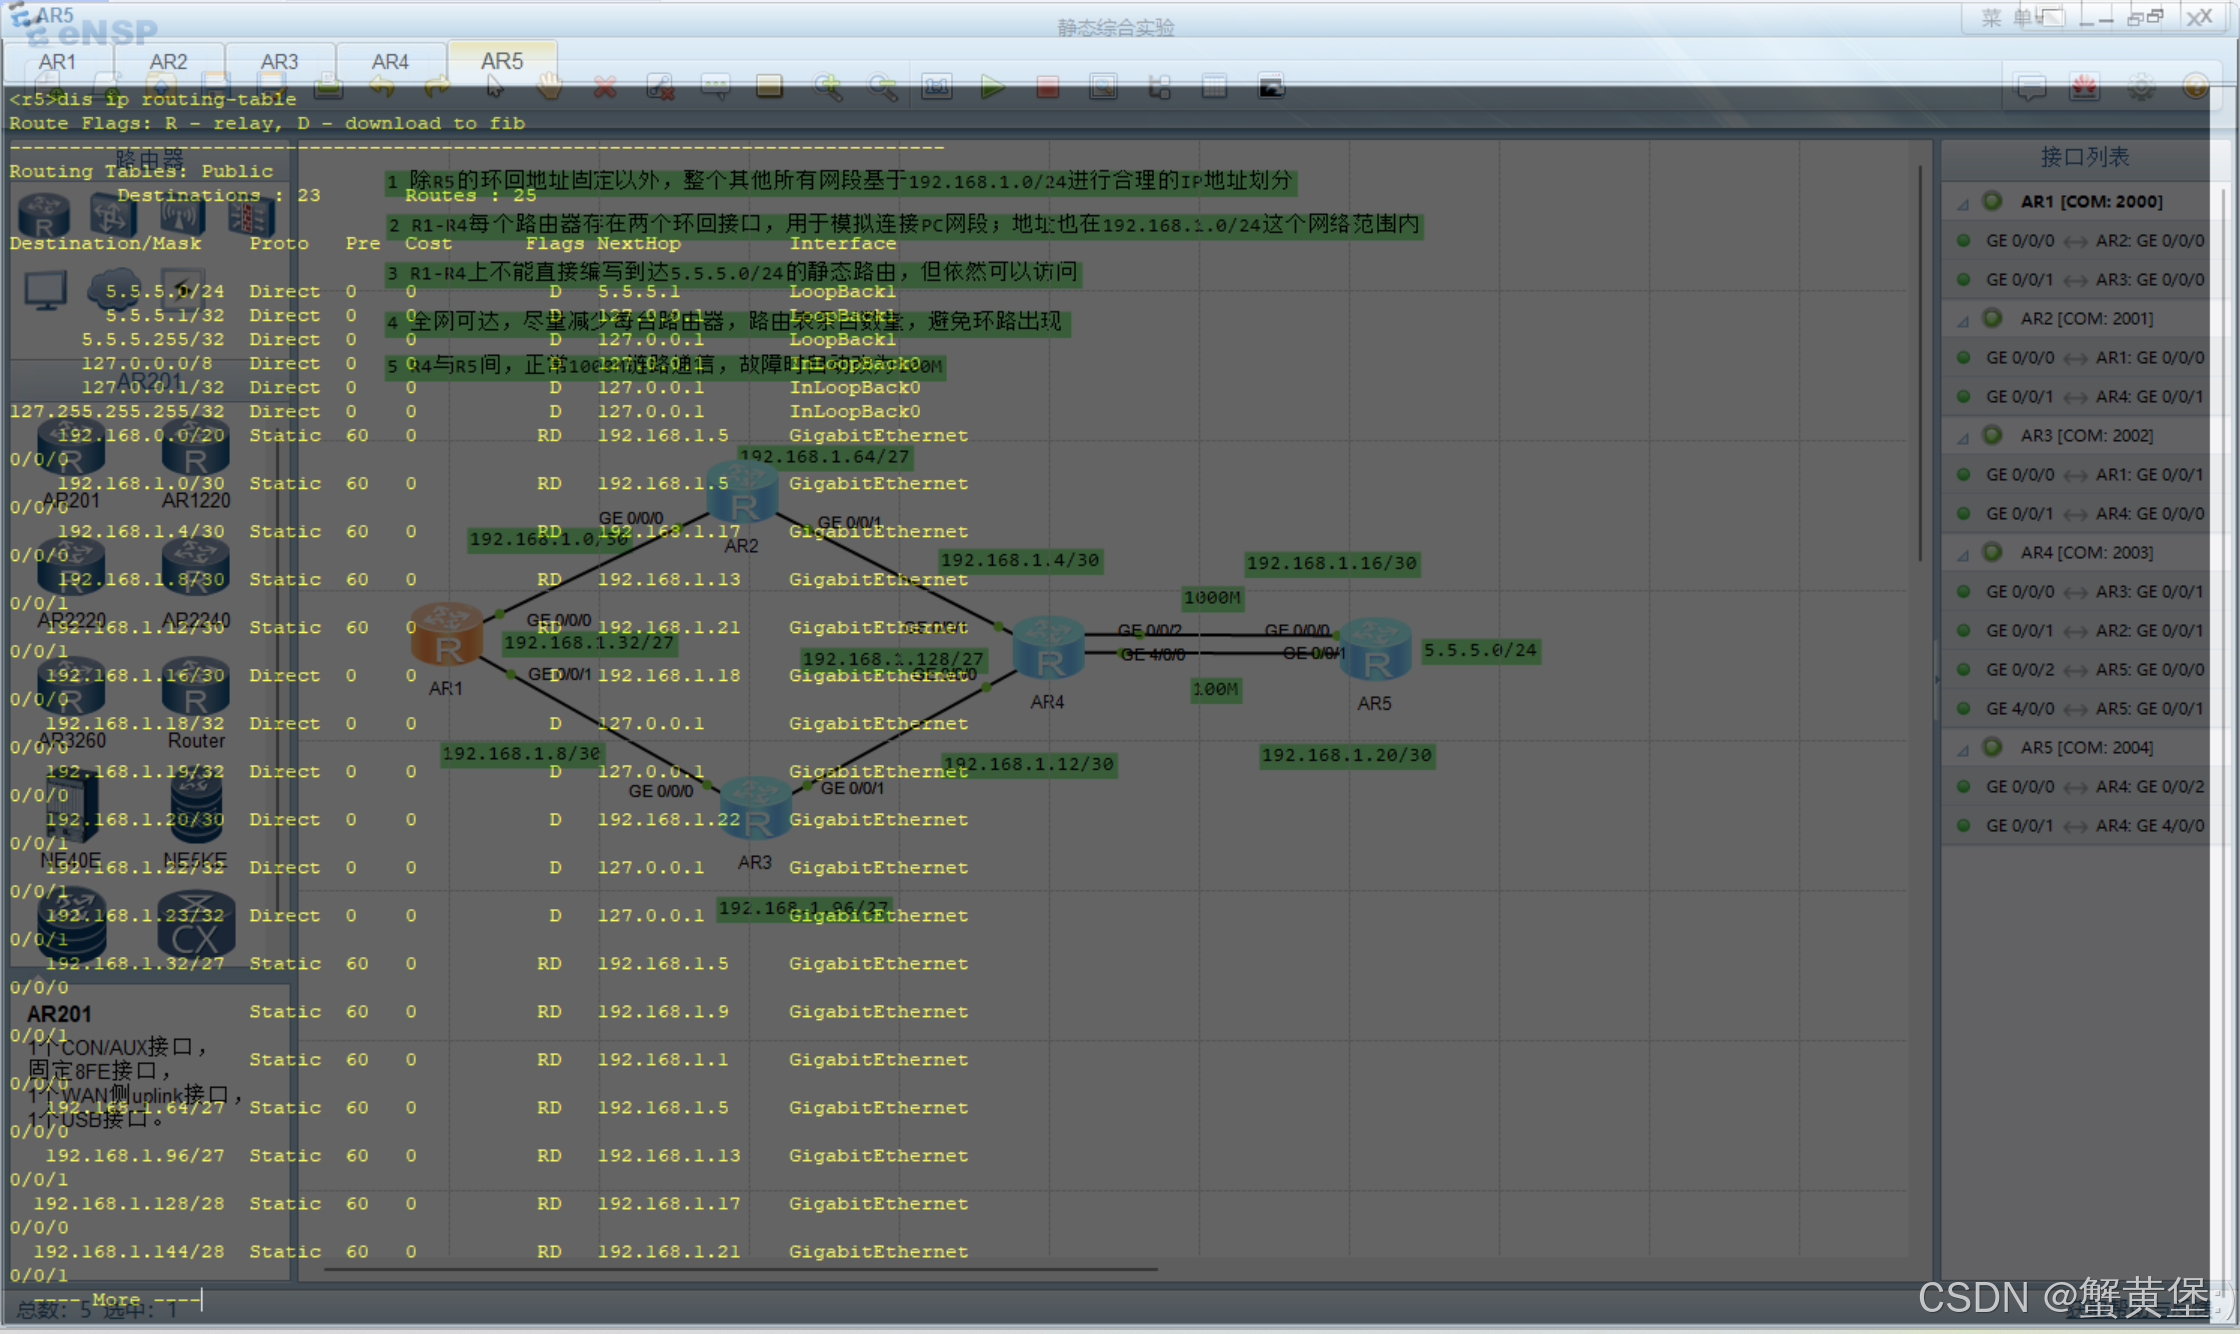Click the red X delete icon
Screen dimensions: 2240x1334
point(604,88)
